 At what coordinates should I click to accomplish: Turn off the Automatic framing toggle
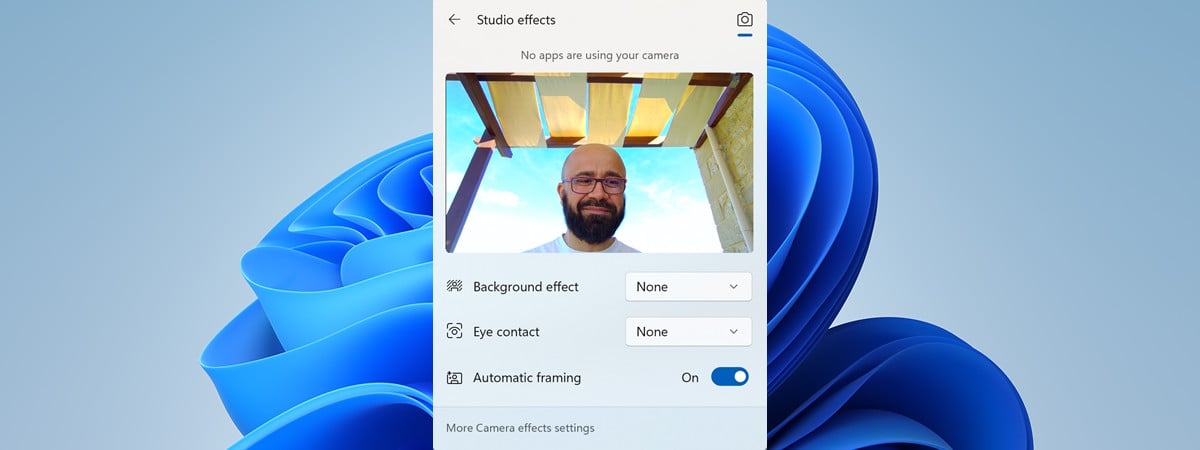tap(729, 377)
